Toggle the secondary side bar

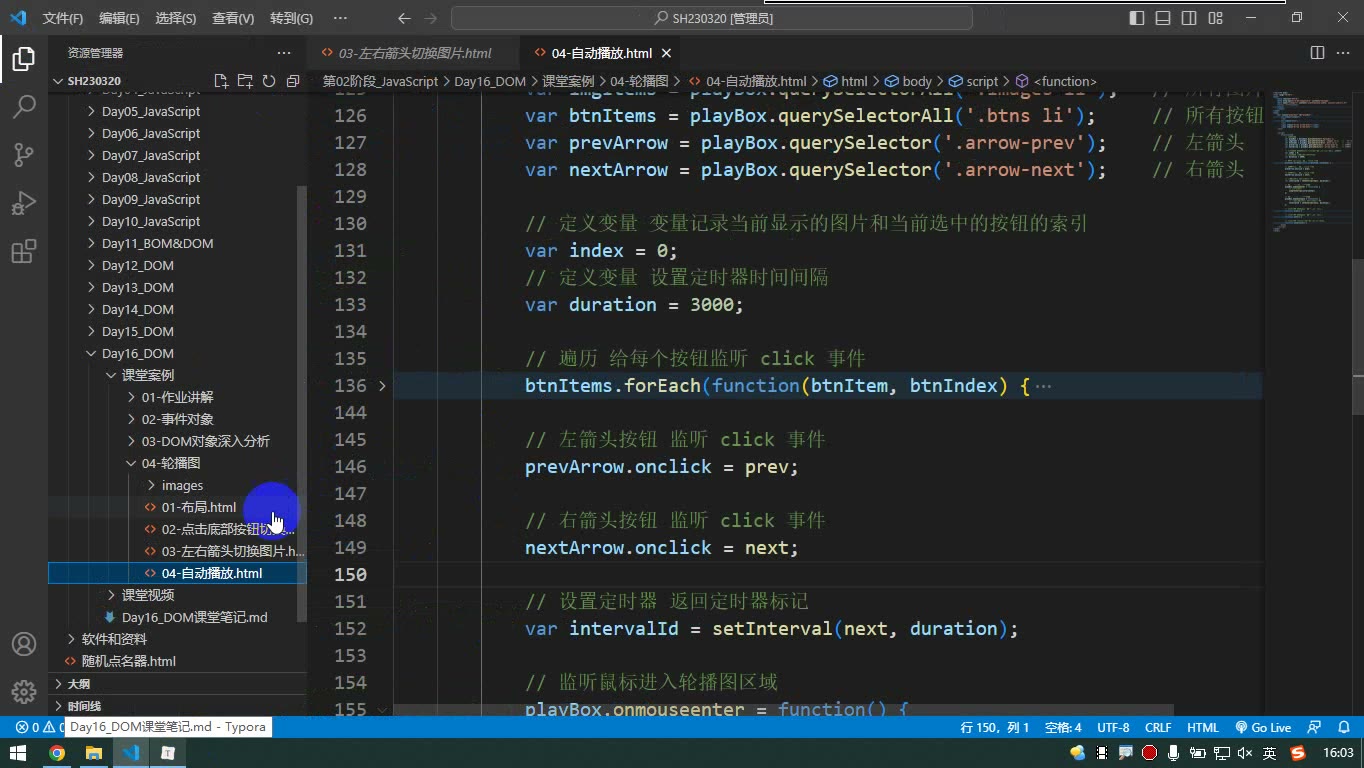click(1189, 18)
